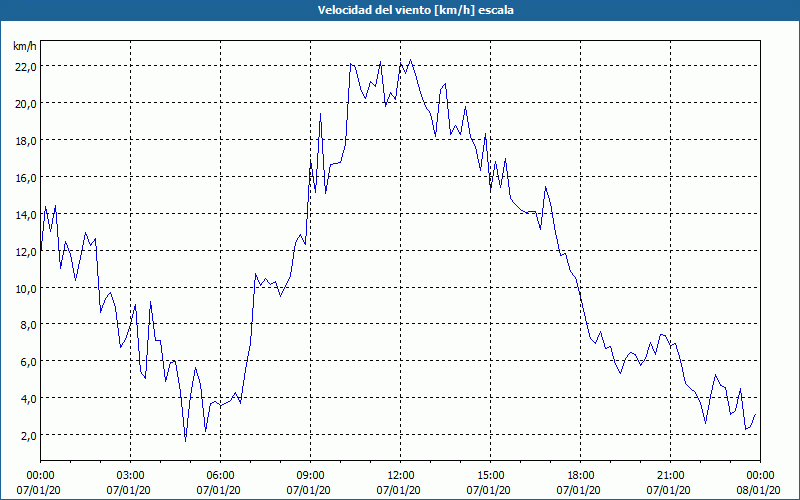Click the 21:00 time label on x-axis
The image size is (800, 500).
(670, 476)
